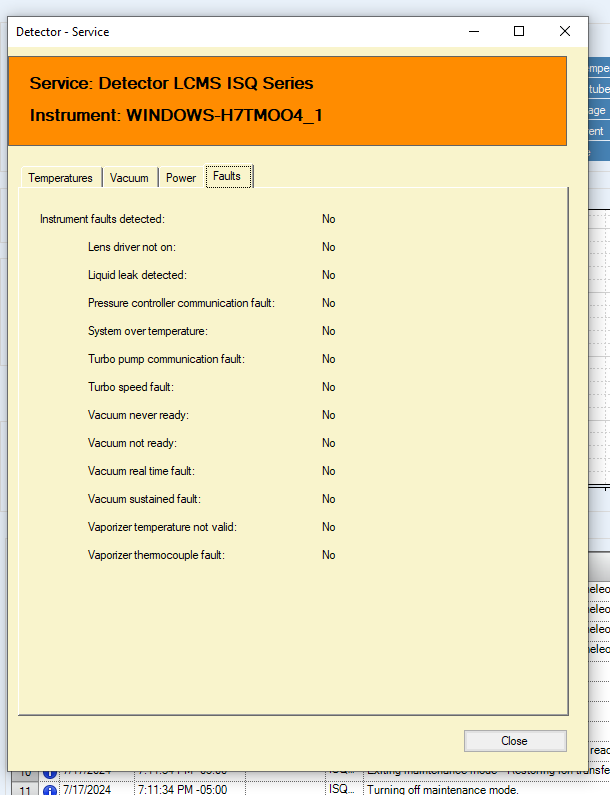610x795 pixels.
Task: Click the Faults tab
Action: point(227,176)
